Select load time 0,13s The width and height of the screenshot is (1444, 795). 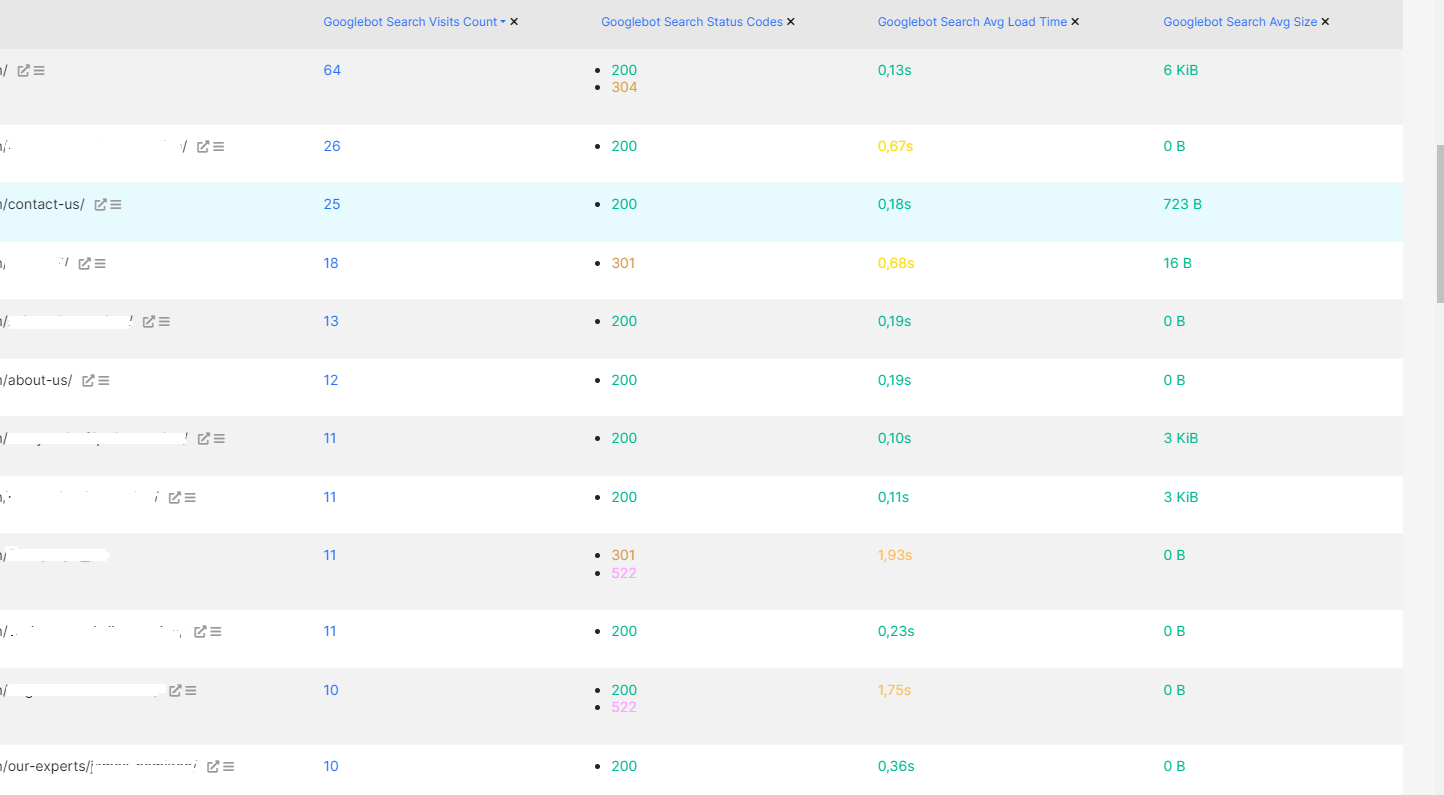[895, 71]
